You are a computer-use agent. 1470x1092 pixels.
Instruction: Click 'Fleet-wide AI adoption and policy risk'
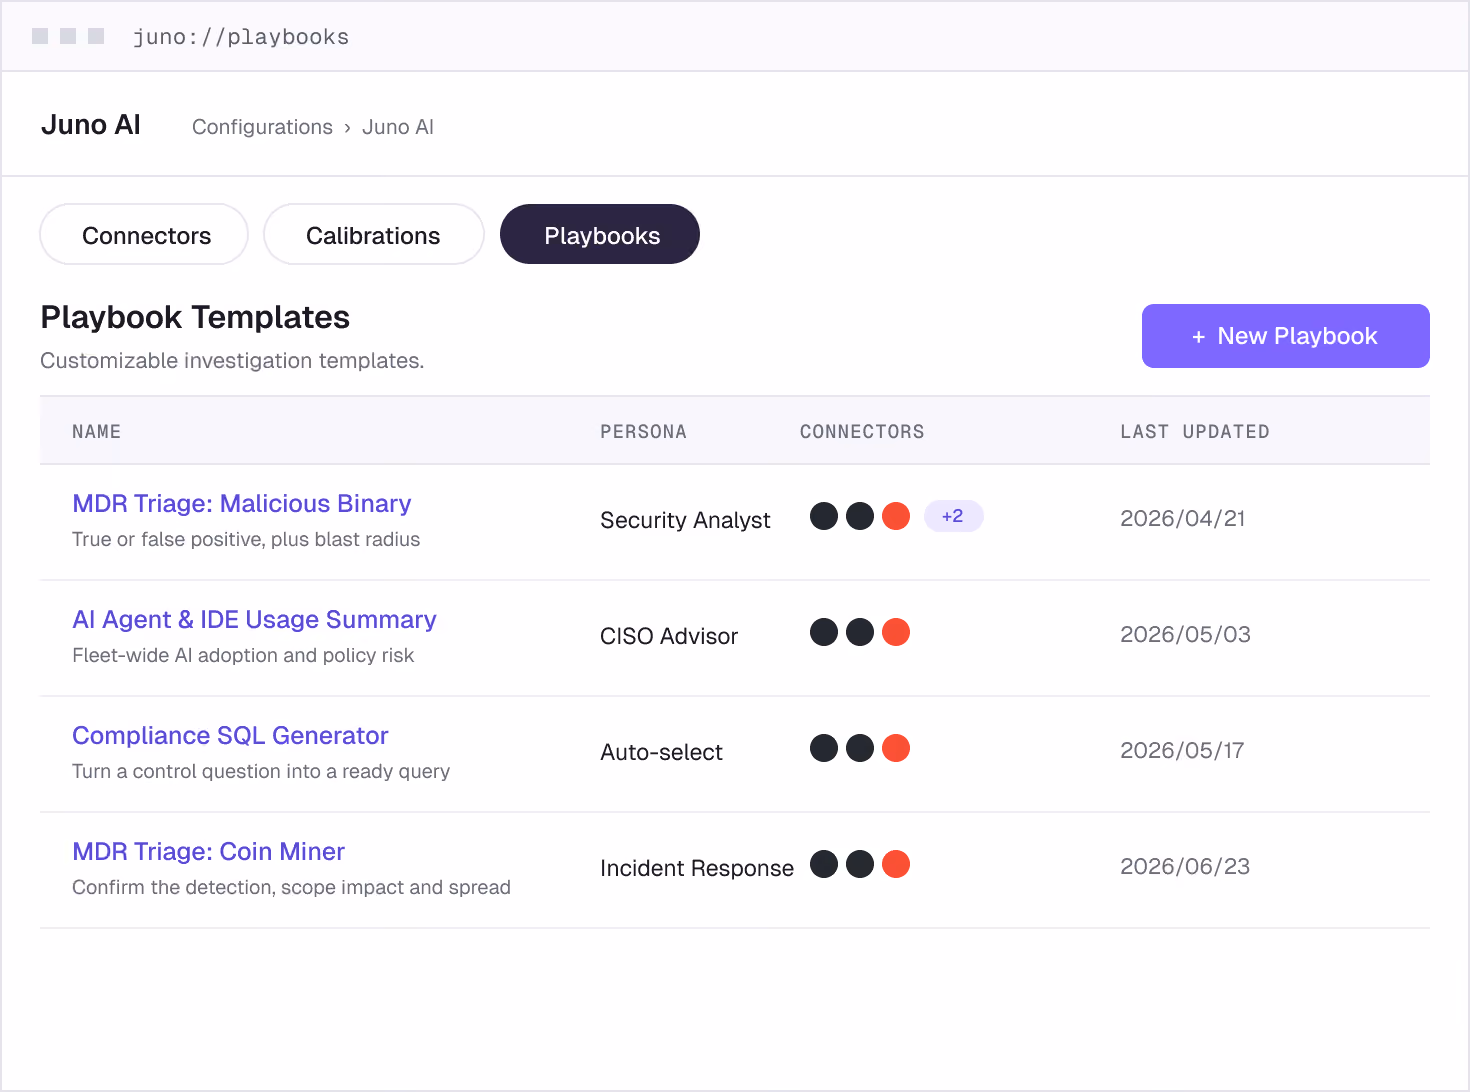(x=243, y=655)
